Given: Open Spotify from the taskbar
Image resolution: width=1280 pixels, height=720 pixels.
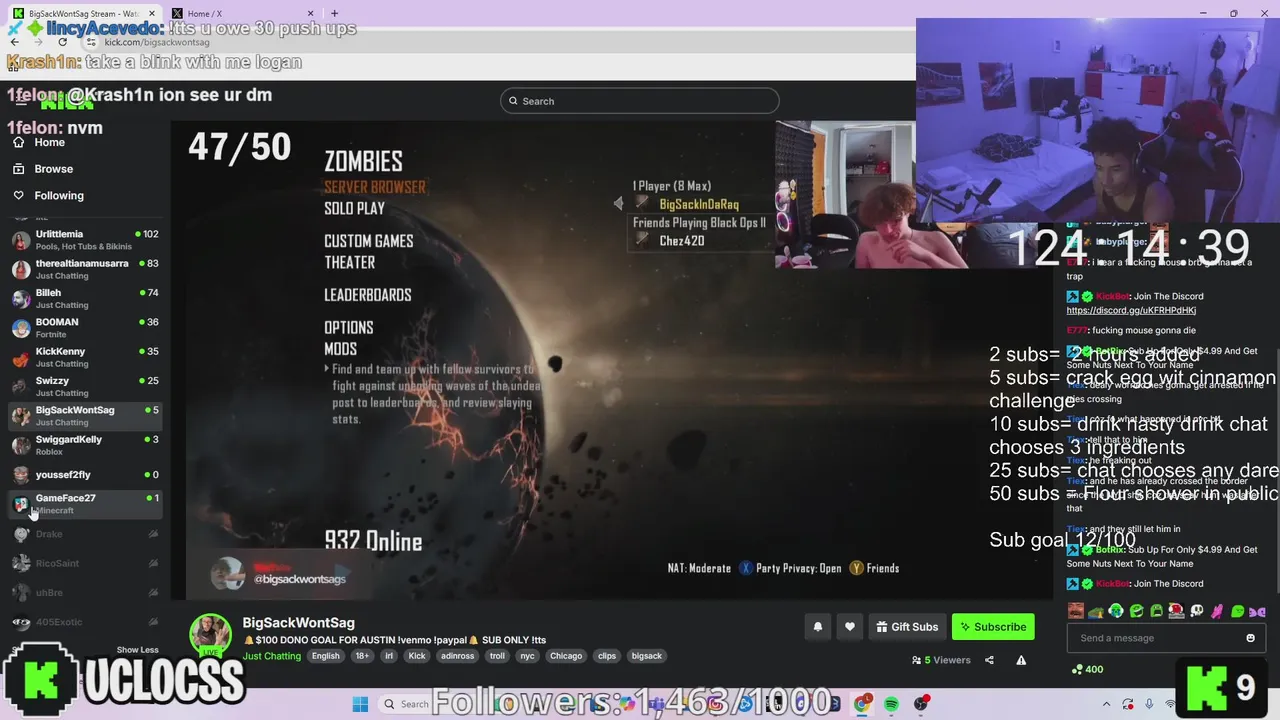Looking at the screenshot, I should click(x=891, y=704).
